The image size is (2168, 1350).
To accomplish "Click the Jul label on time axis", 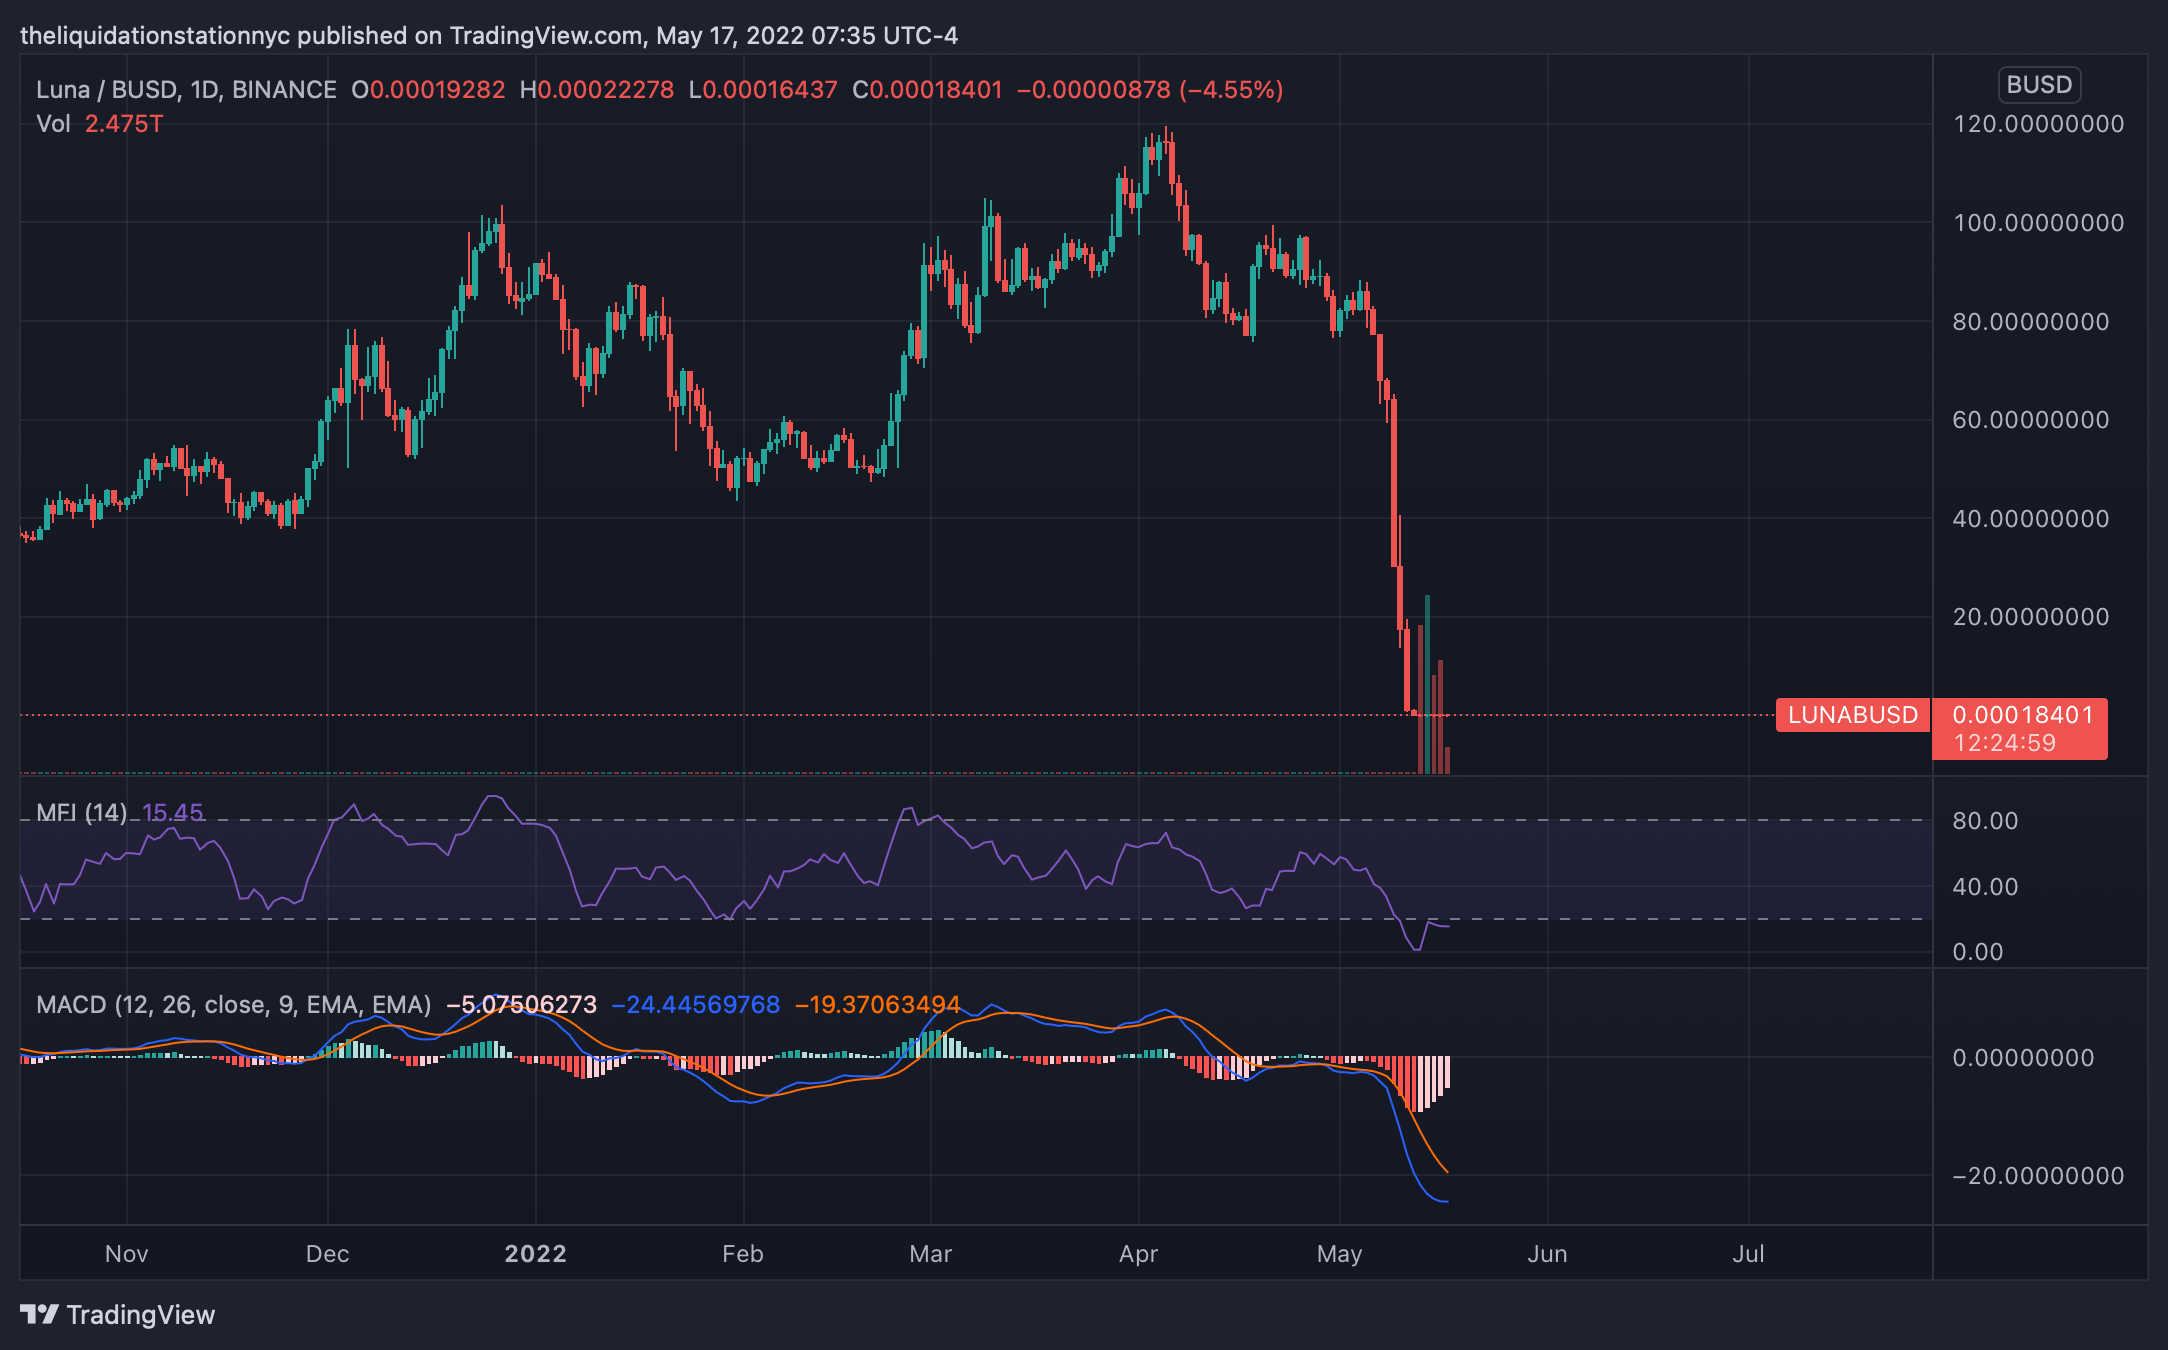I will point(1748,1254).
